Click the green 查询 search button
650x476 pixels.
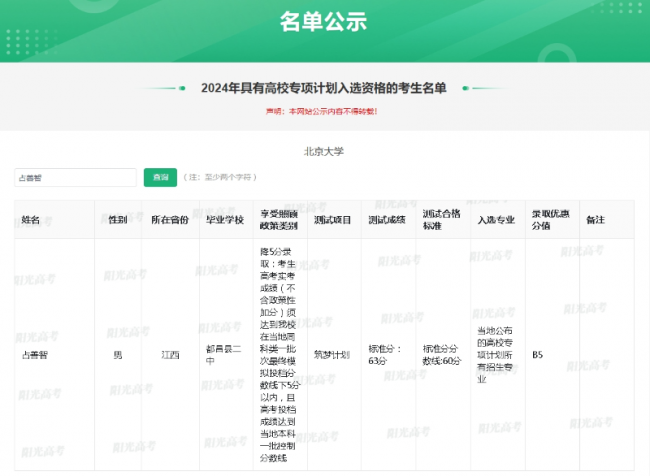tap(160, 177)
